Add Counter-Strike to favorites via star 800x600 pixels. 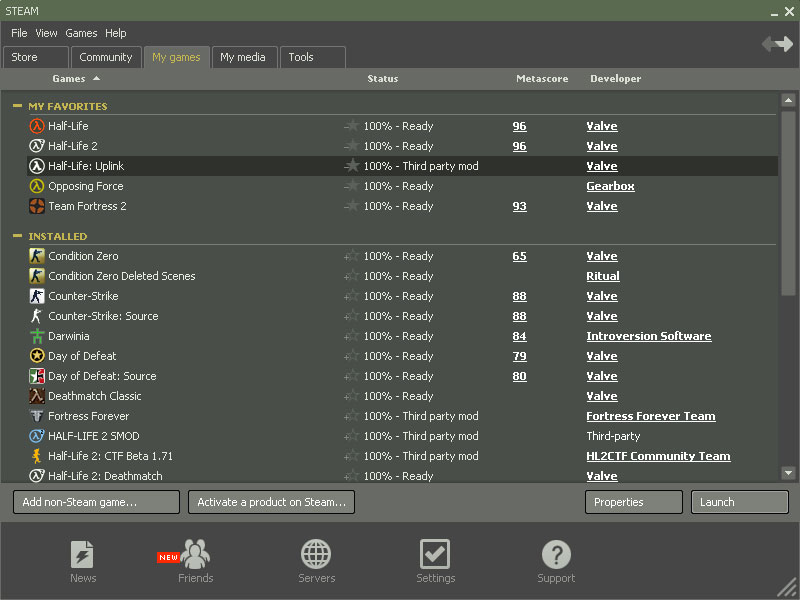[x=352, y=295]
